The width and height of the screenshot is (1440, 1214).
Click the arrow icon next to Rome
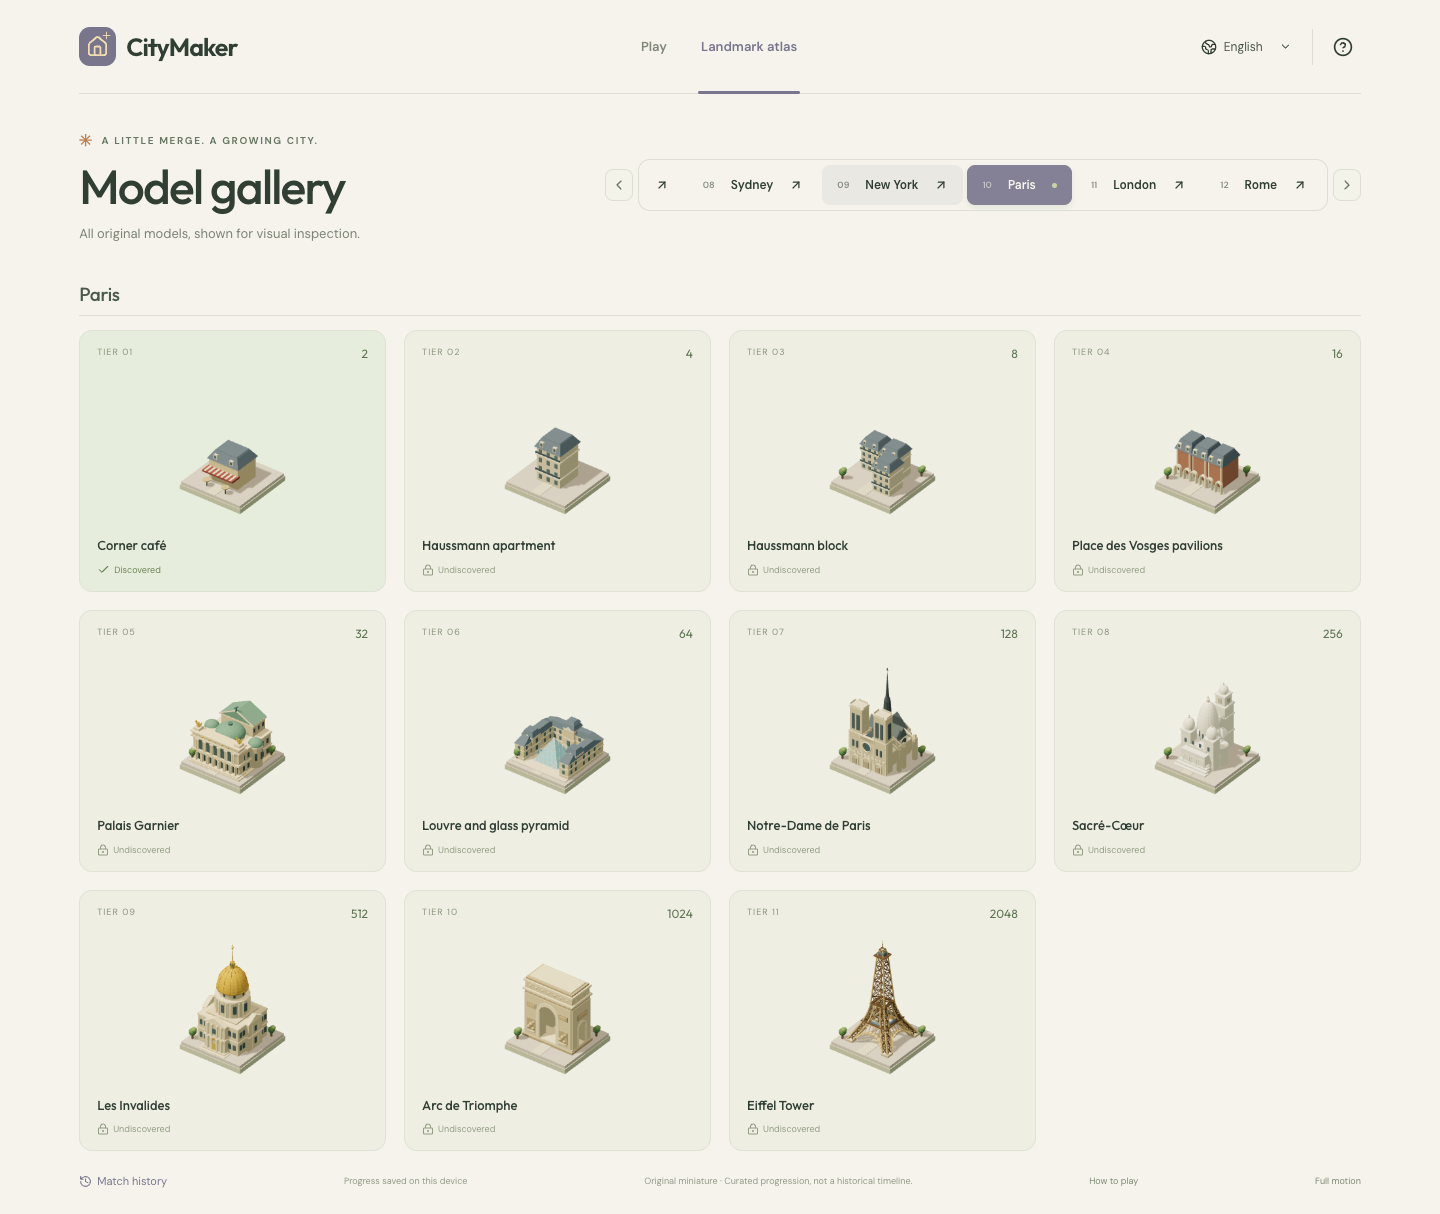point(1300,185)
